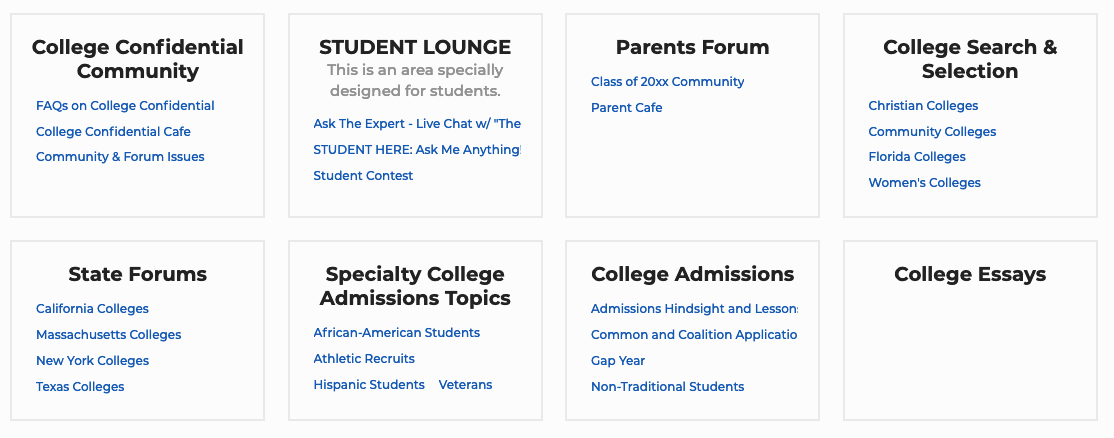Visit the Student Contest forum

(x=363, y=176)
